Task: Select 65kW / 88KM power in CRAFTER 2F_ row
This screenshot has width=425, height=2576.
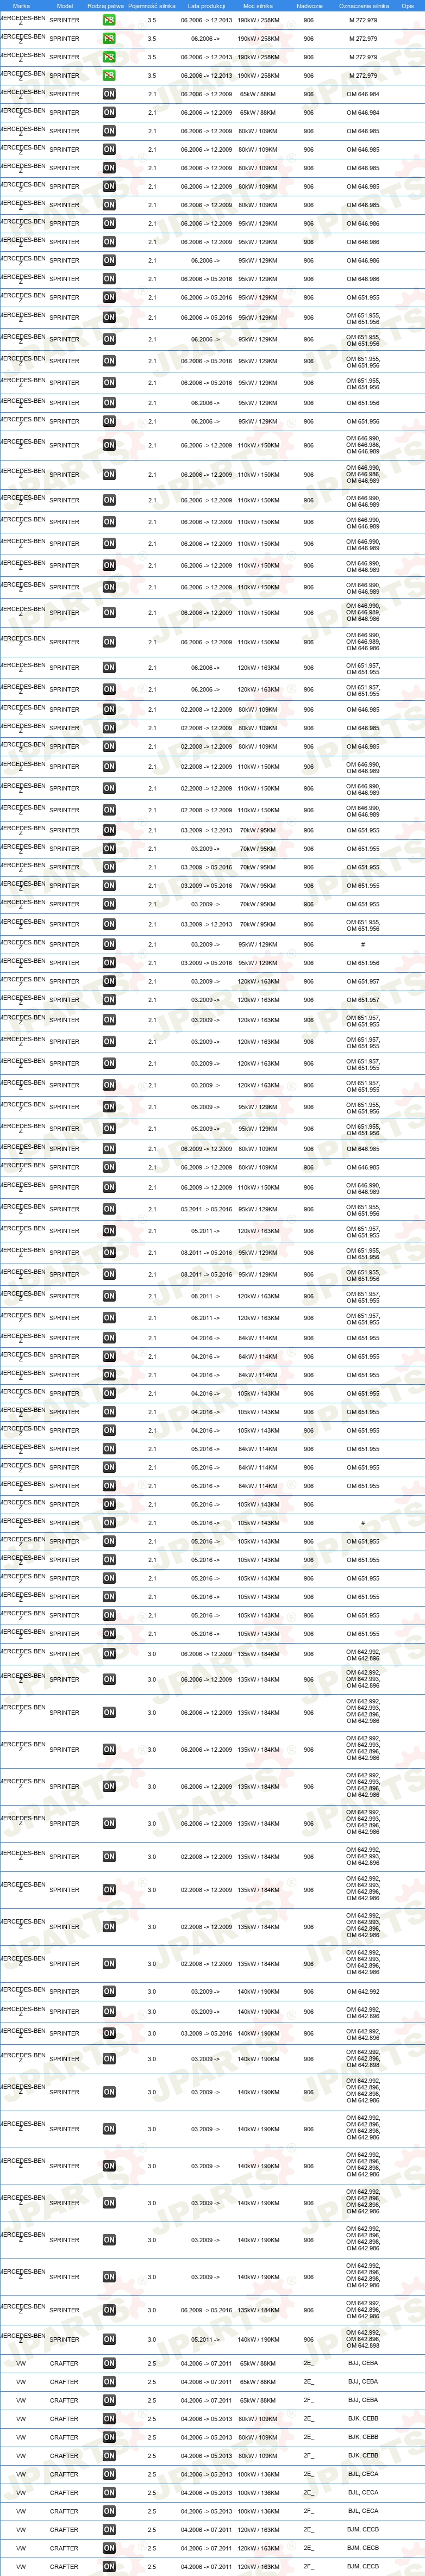Action: pyautogui.click(x=258, y=2400)
